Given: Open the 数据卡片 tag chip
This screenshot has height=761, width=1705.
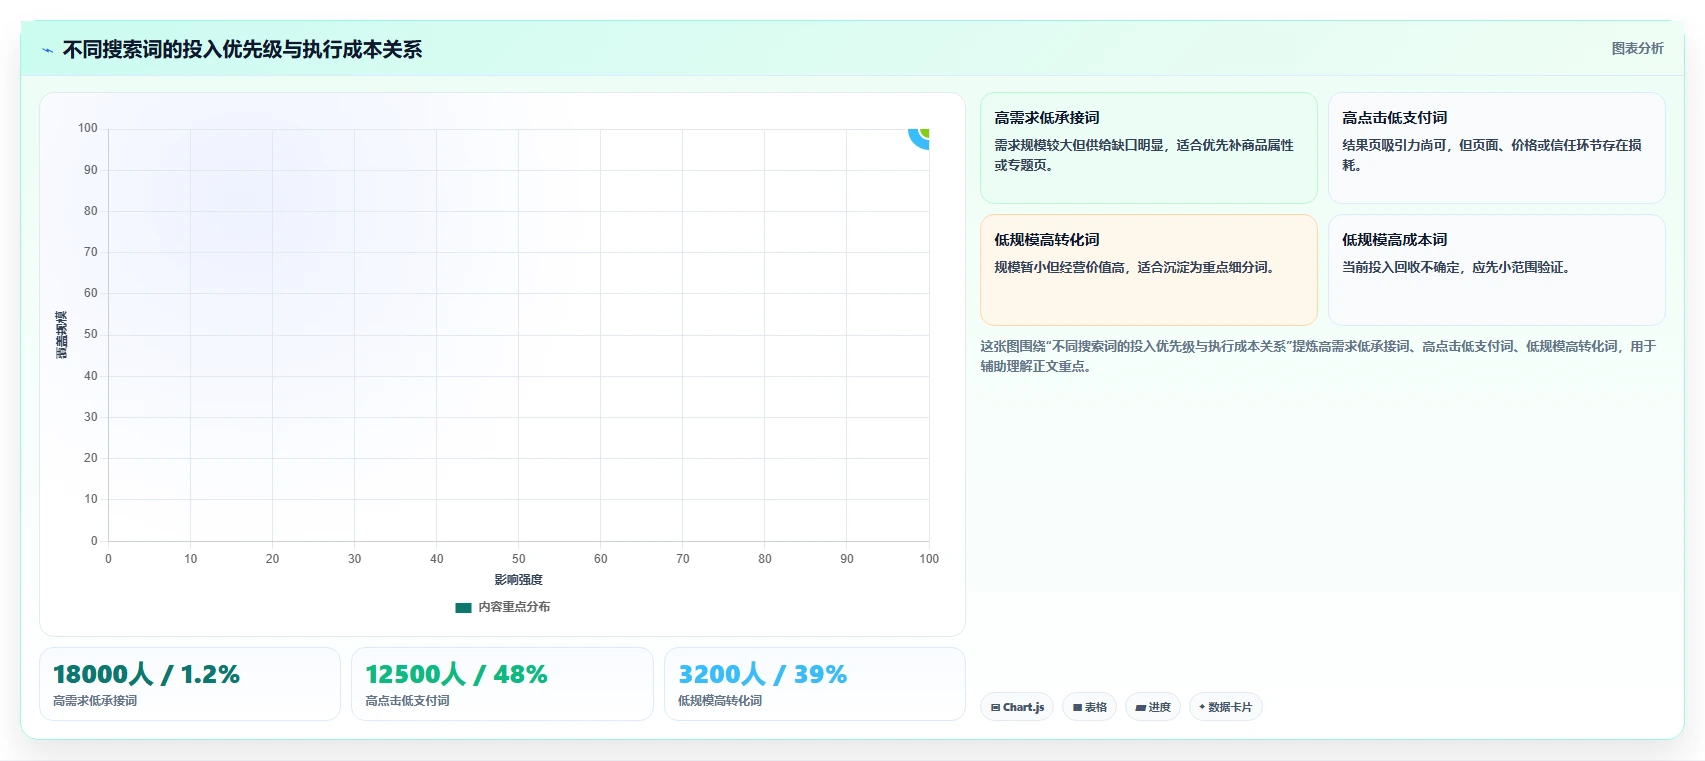Looking at the screenshot, I should point(1226,707).
